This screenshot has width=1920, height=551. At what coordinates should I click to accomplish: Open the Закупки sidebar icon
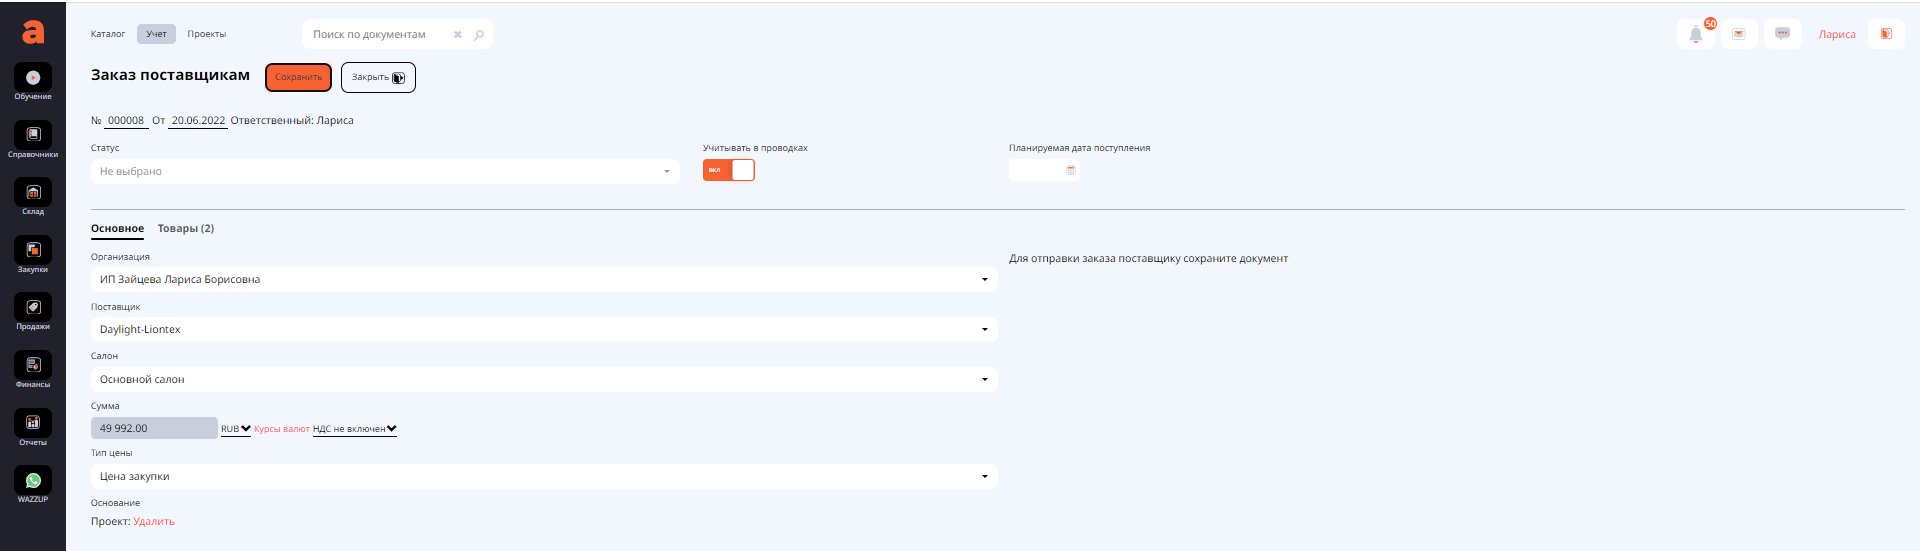(33, 251)
